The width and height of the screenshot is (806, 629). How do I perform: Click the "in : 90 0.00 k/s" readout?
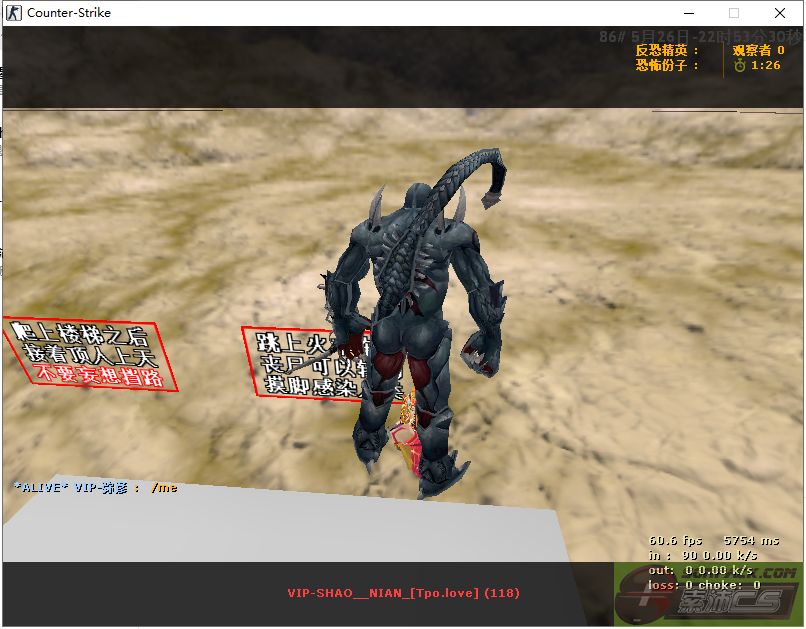[703, 556]
